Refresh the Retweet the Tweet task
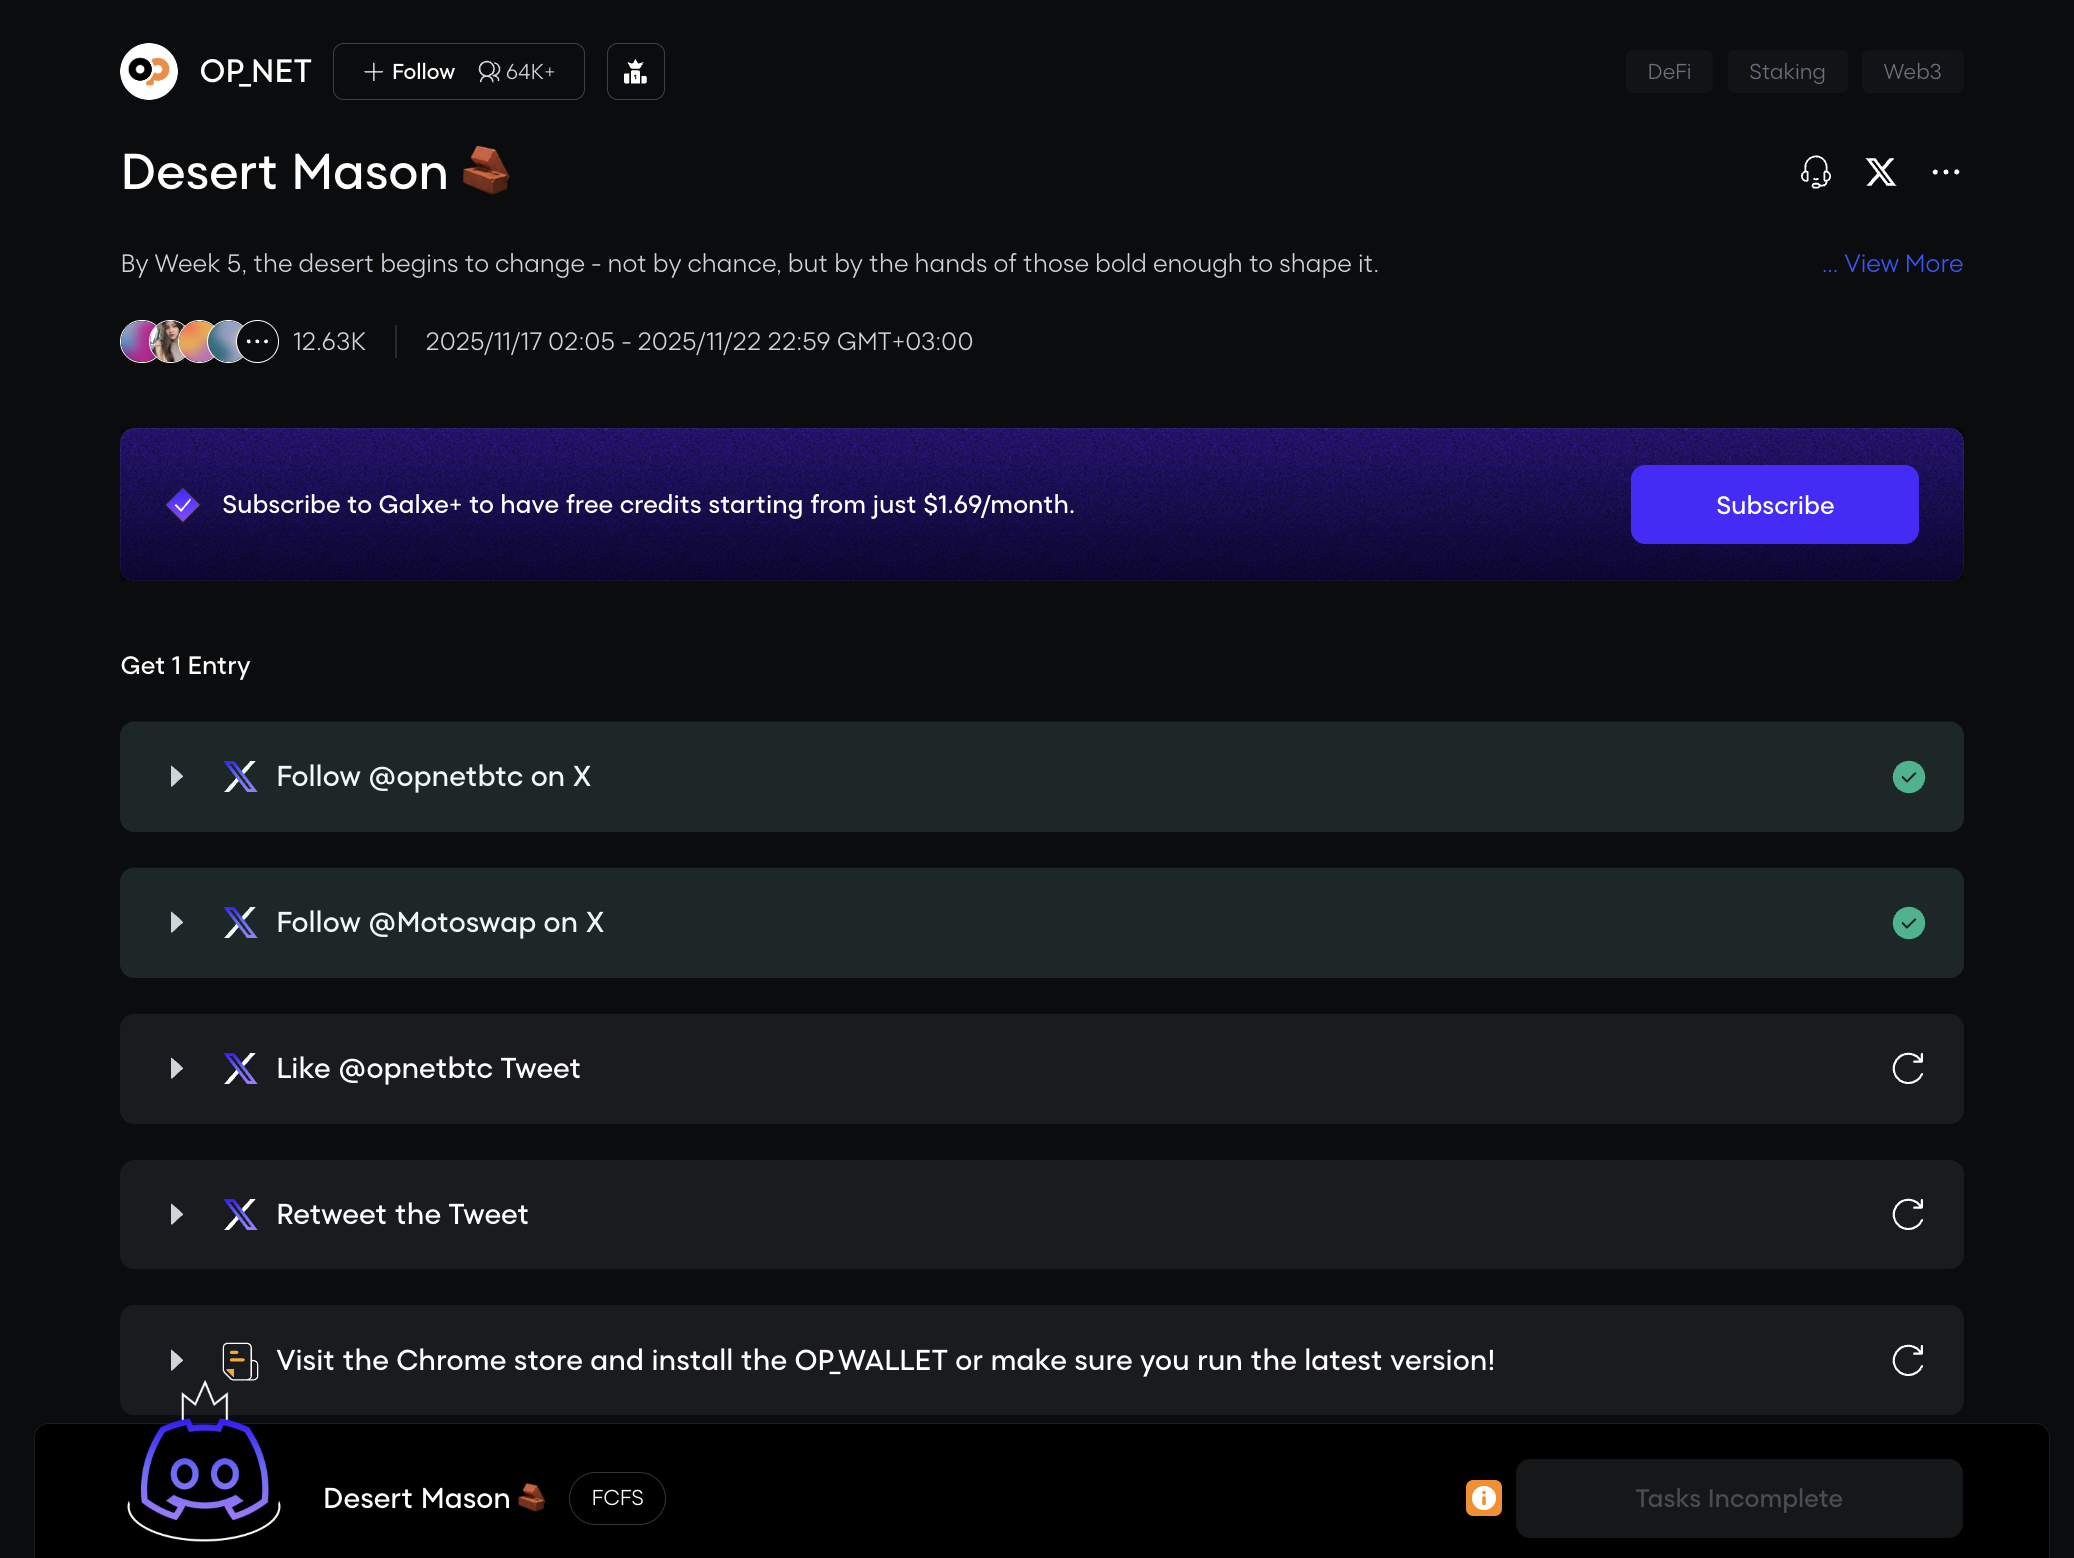The height and width of the screenshot is (1558, 2074). click(x=1907, y=1214)
